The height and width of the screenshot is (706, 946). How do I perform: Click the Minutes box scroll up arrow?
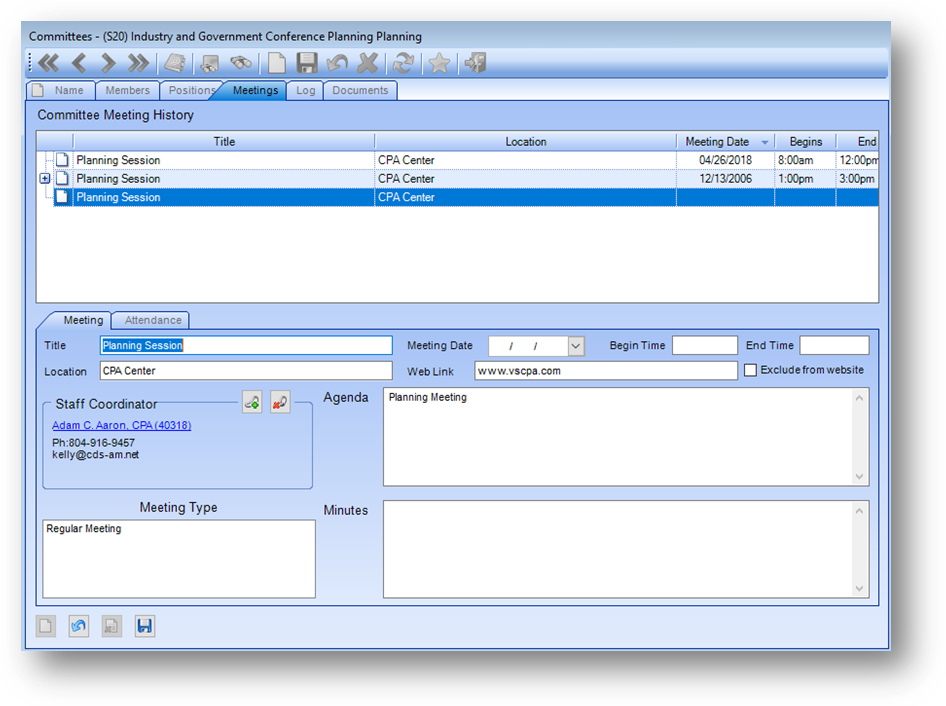(859, 511)
